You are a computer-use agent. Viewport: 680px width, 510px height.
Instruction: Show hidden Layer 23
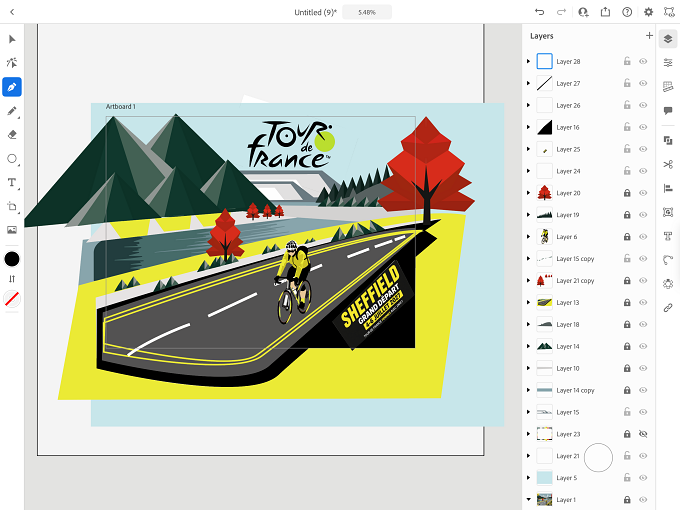(x=643, y=434)
